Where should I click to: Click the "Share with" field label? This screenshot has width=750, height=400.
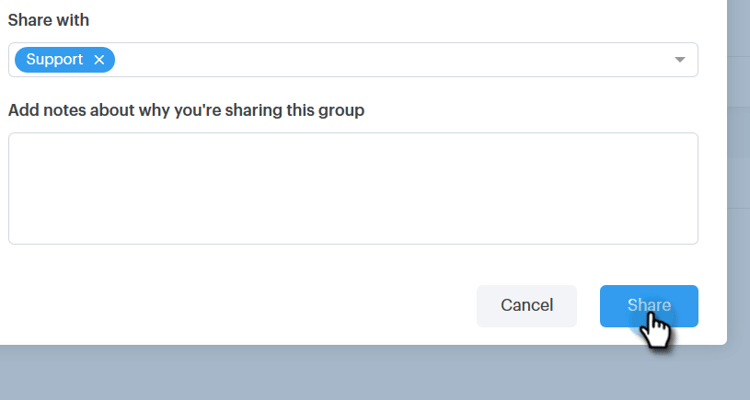(x=48, y=20)
